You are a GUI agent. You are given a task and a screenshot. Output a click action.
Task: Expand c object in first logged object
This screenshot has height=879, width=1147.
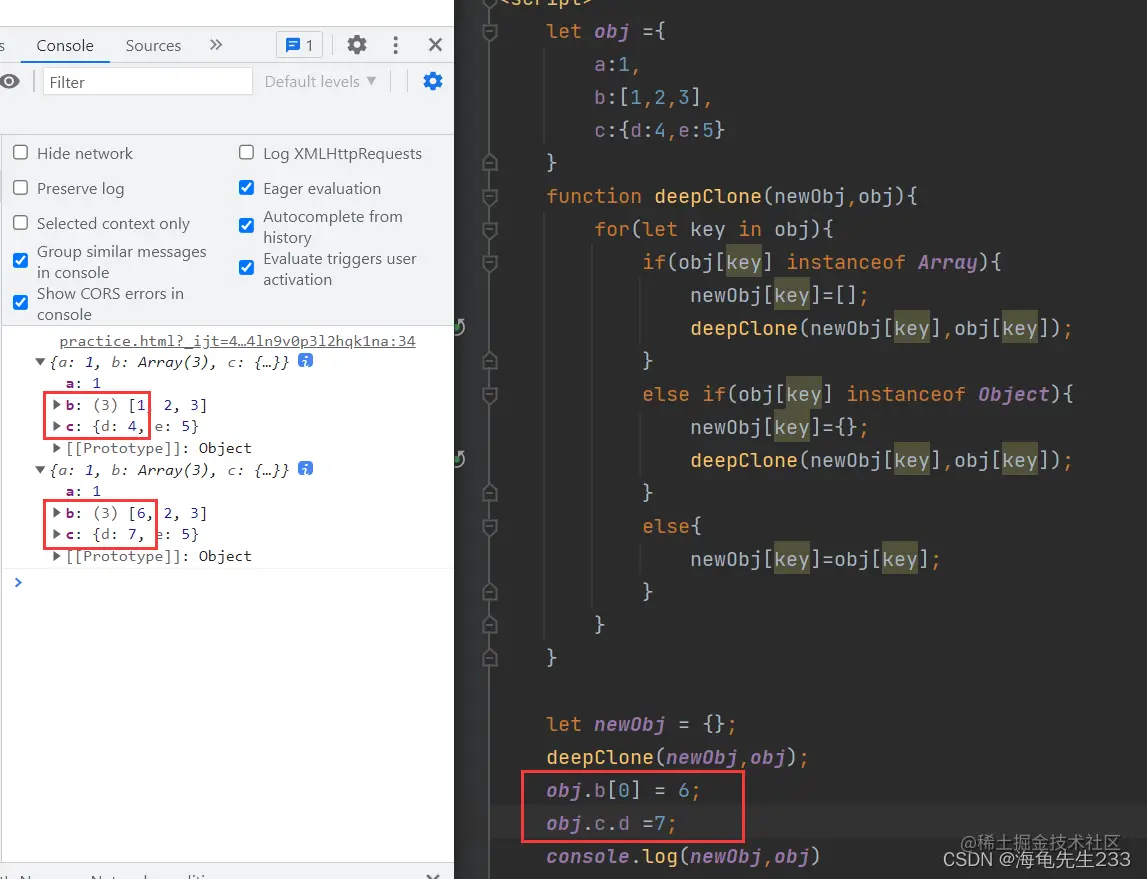[x=56, y=425]
